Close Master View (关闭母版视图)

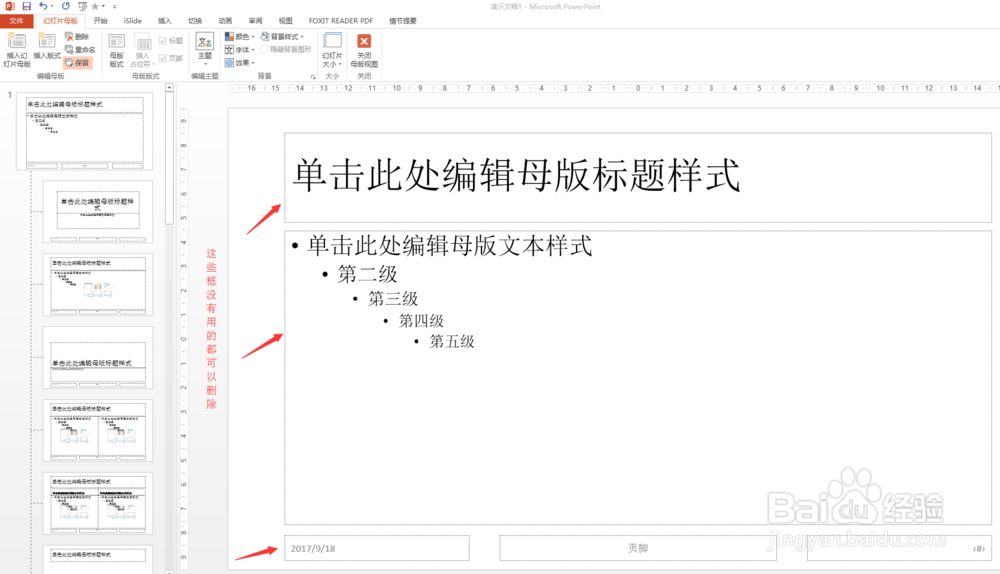(364, 50)
